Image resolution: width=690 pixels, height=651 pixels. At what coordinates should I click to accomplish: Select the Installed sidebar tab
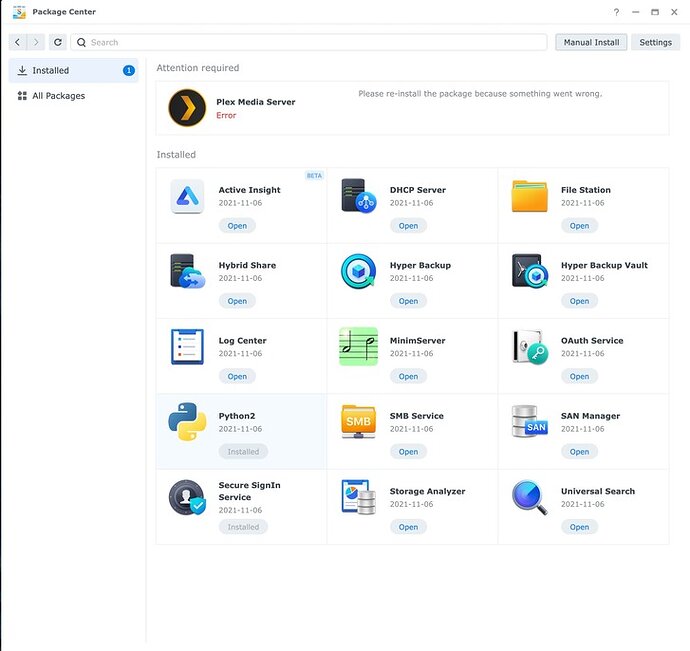coord(73,70)
